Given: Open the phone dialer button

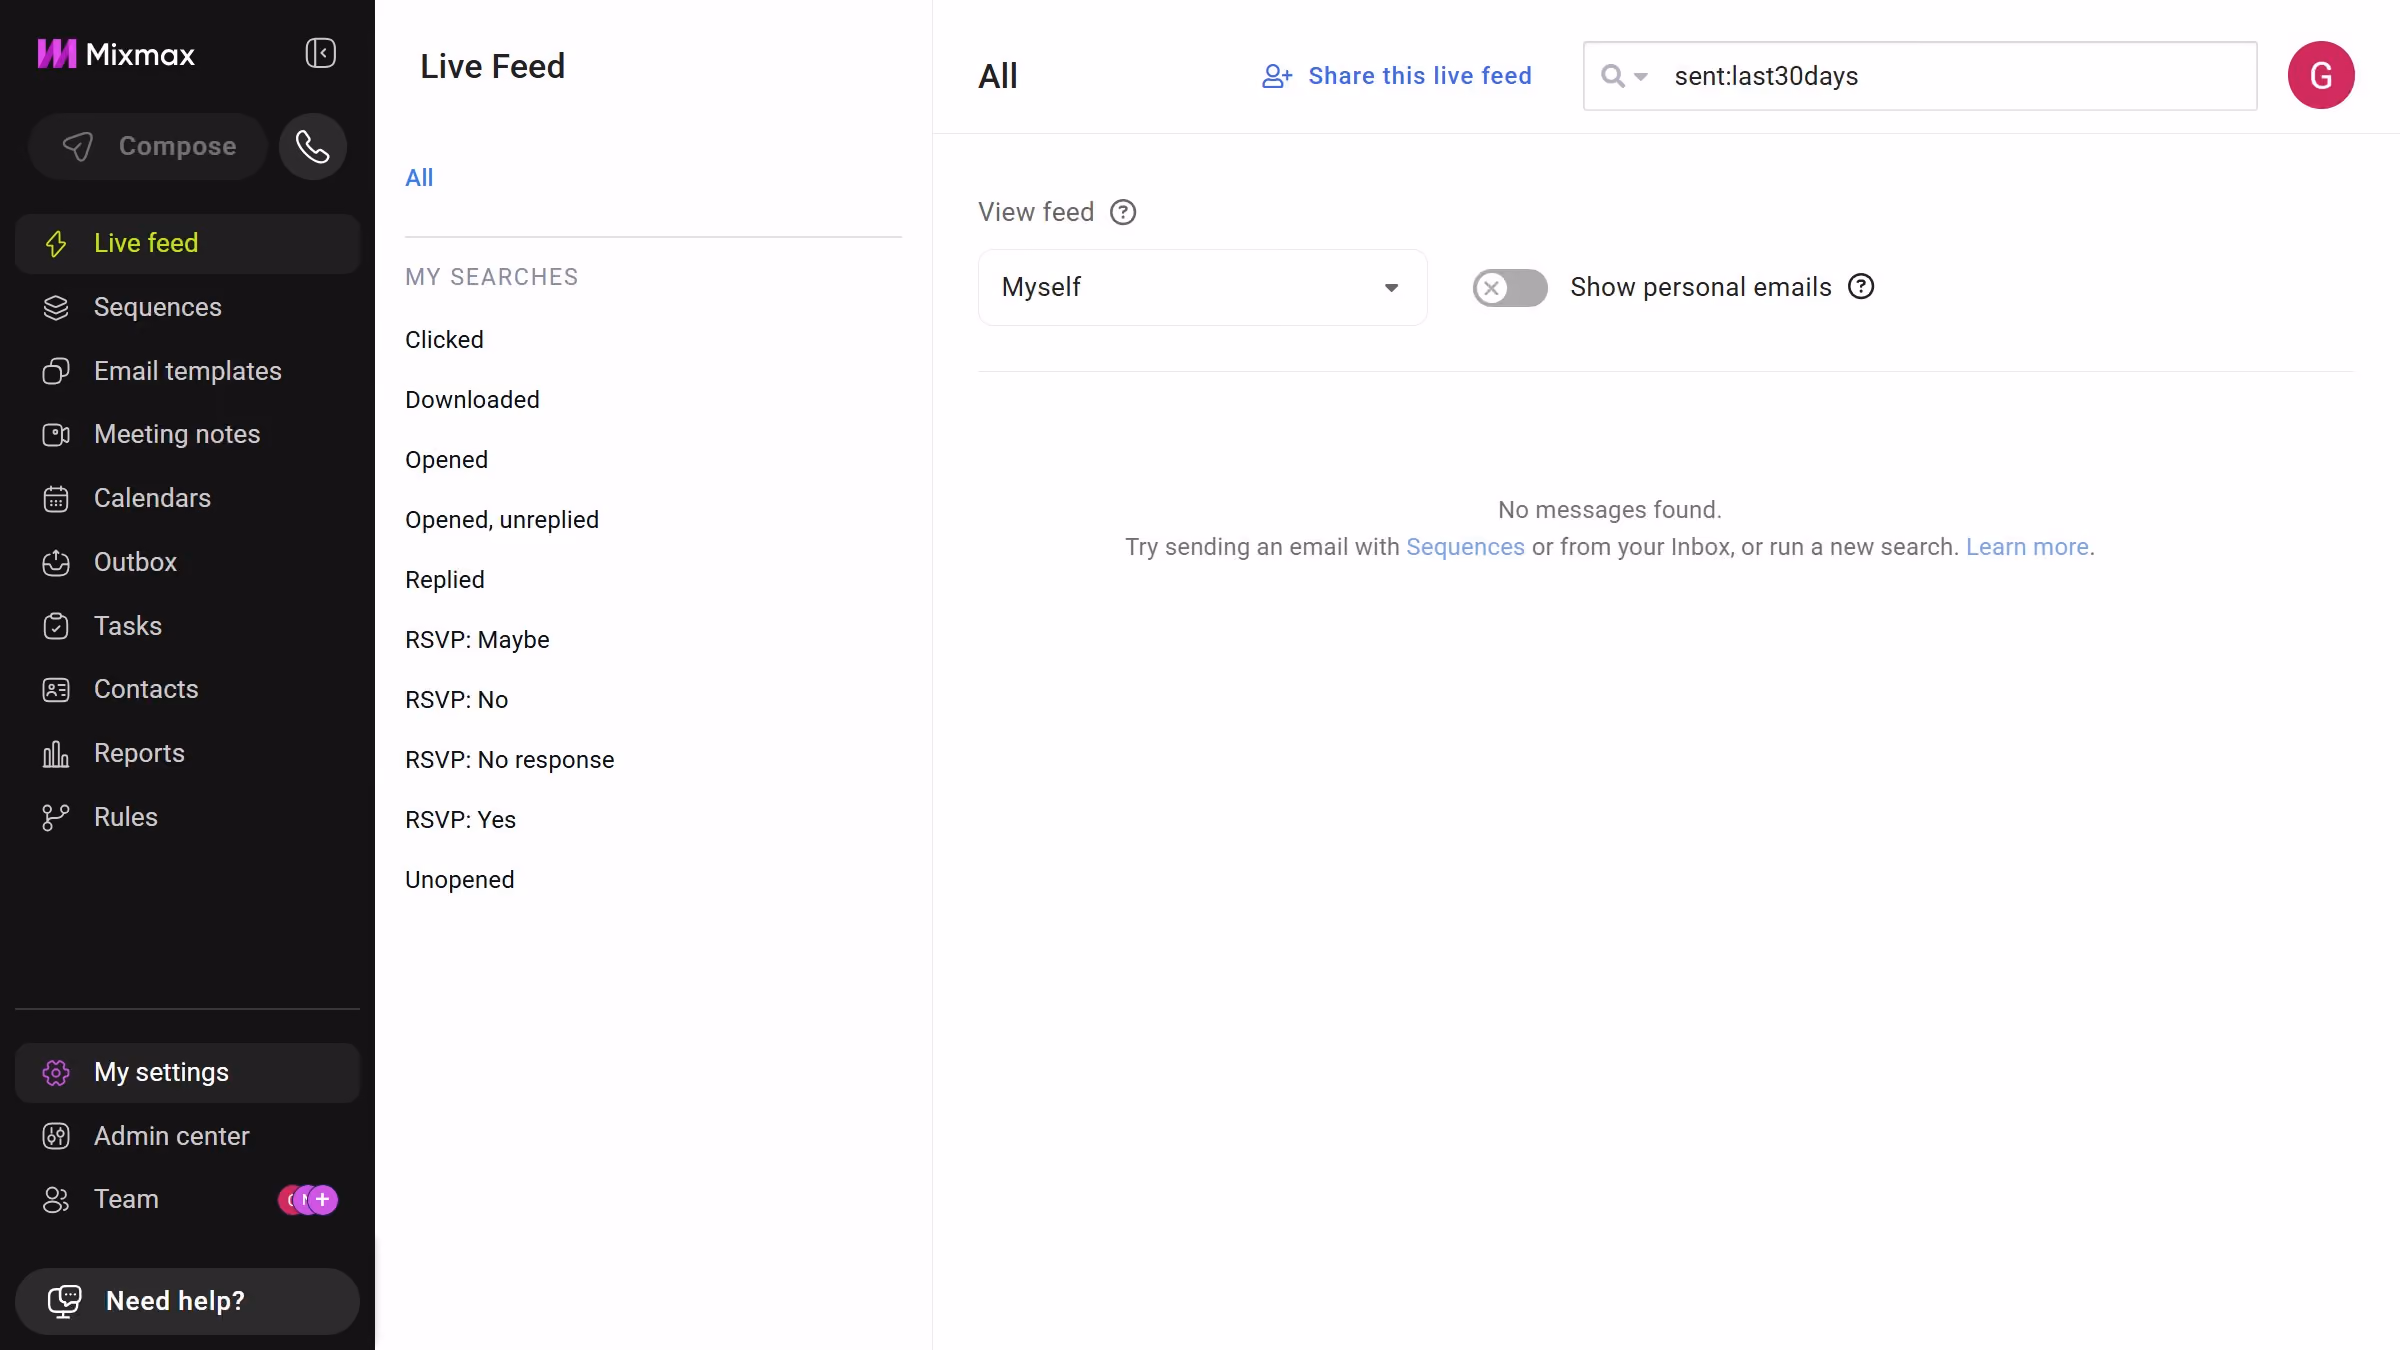Looking at the screenshot, I should coord(313,147).
